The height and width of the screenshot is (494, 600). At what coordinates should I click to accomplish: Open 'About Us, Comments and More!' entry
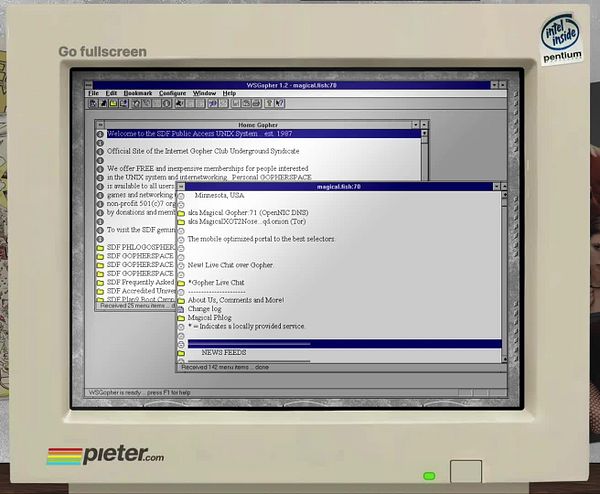236,300
